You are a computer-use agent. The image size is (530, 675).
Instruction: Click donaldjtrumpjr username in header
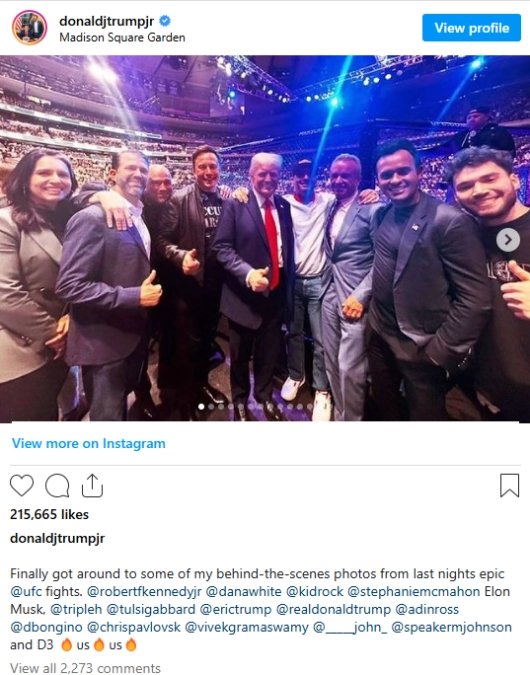click(x=106, y=21)
